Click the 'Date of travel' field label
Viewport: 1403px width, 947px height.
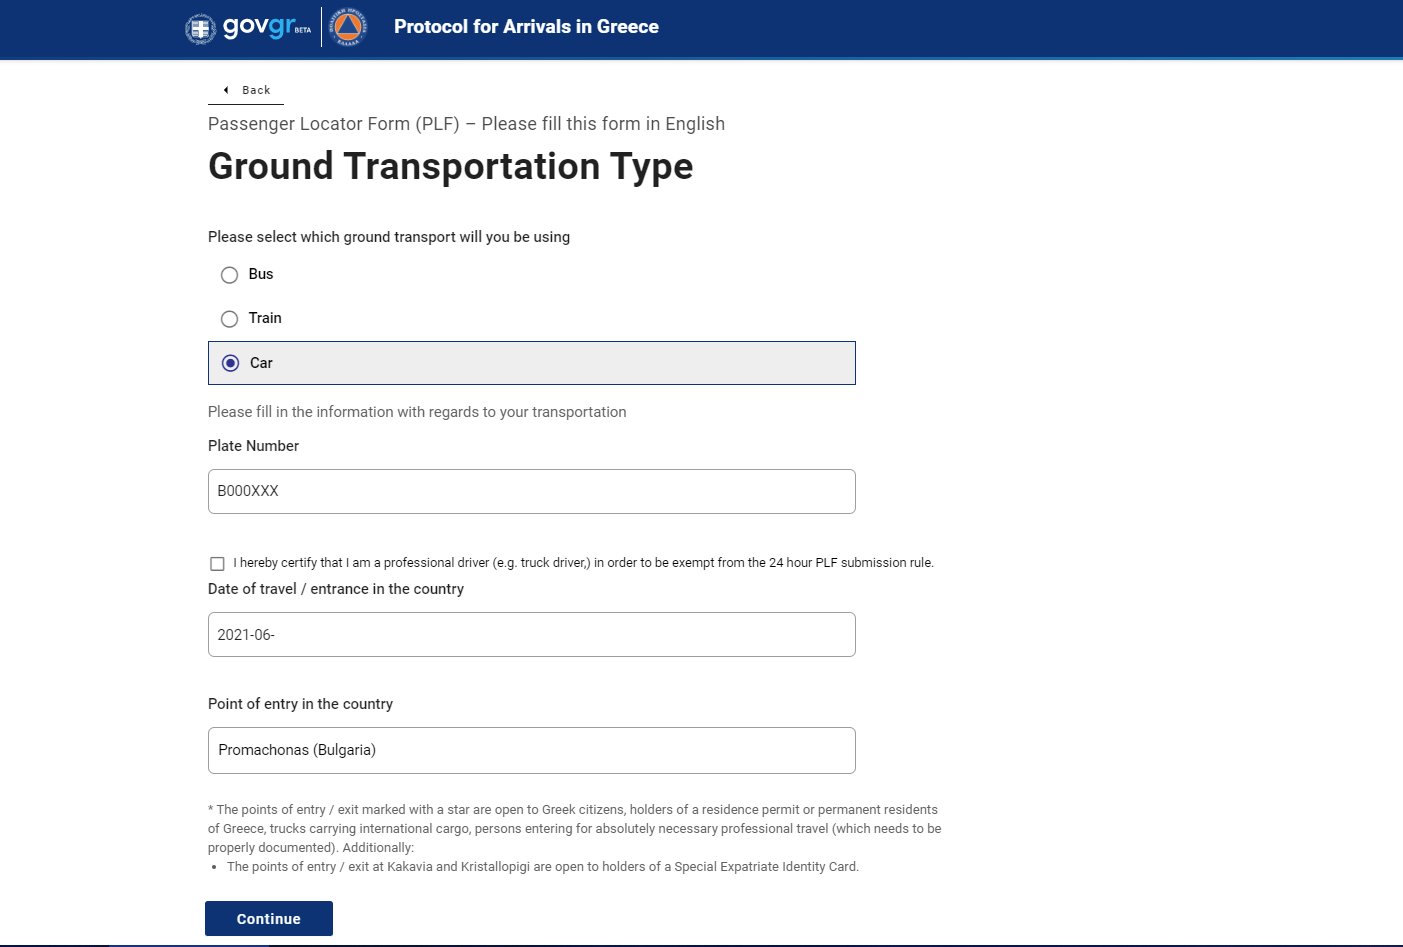point(335,589)
